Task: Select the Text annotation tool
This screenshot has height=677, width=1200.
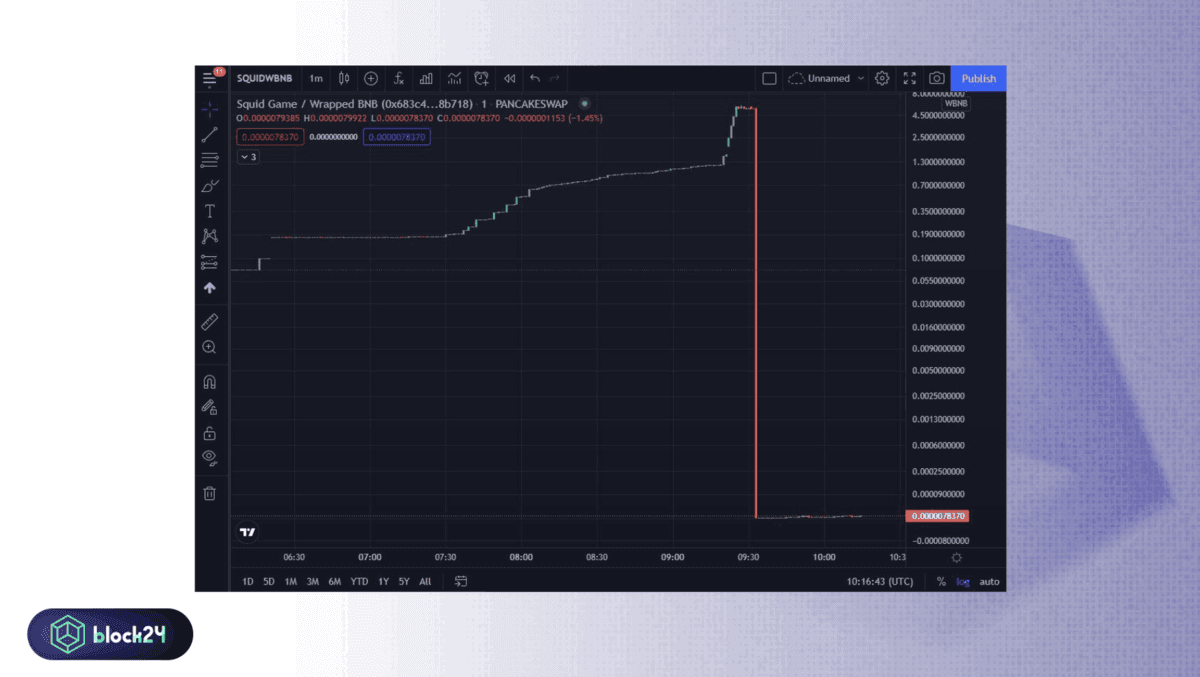Action: click(x=209, y=211)
